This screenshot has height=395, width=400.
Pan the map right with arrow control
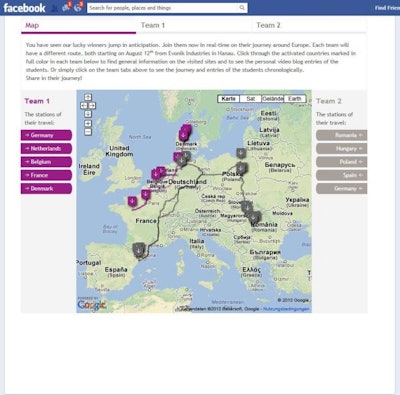point(92,106)
